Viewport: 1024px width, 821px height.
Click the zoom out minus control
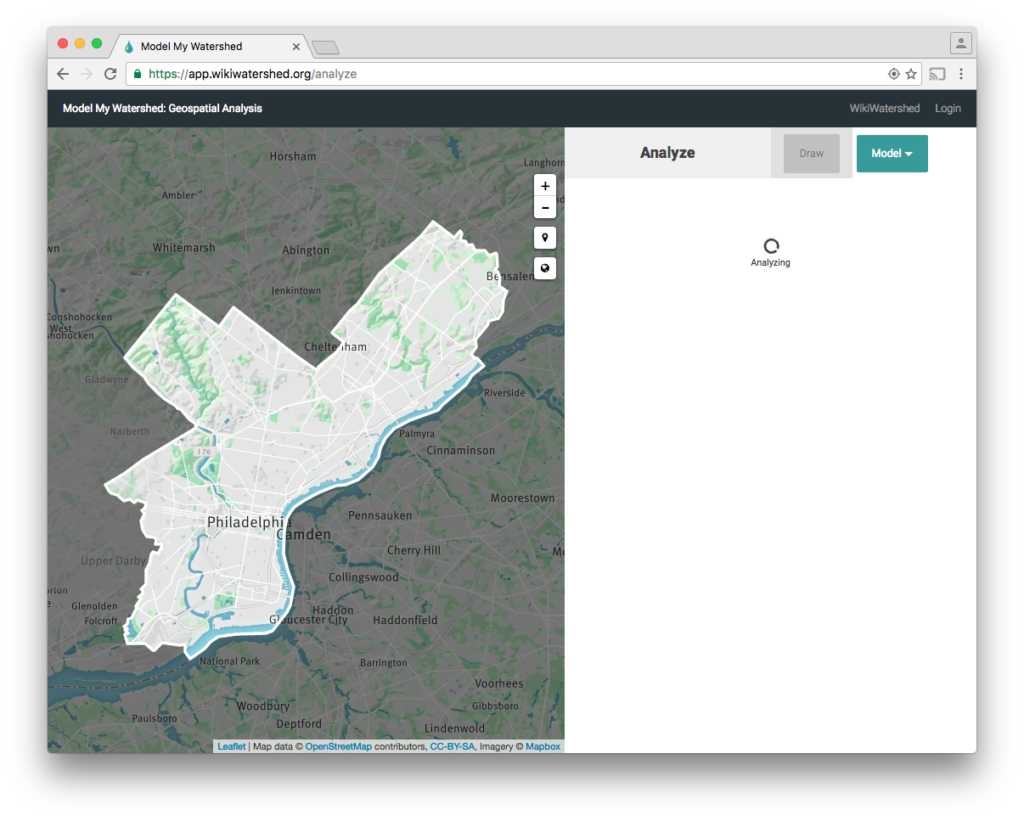545,207
